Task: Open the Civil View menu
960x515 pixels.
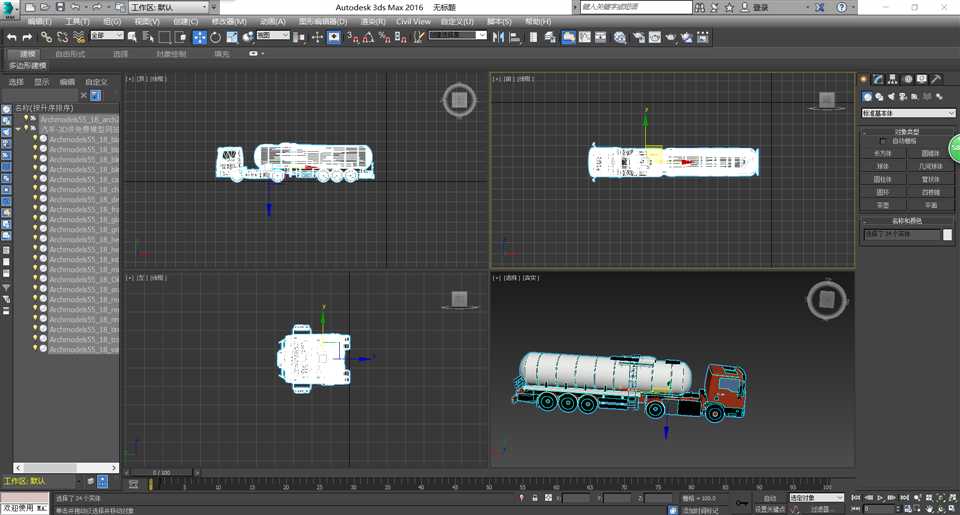Action: click(x=413, y=21)
